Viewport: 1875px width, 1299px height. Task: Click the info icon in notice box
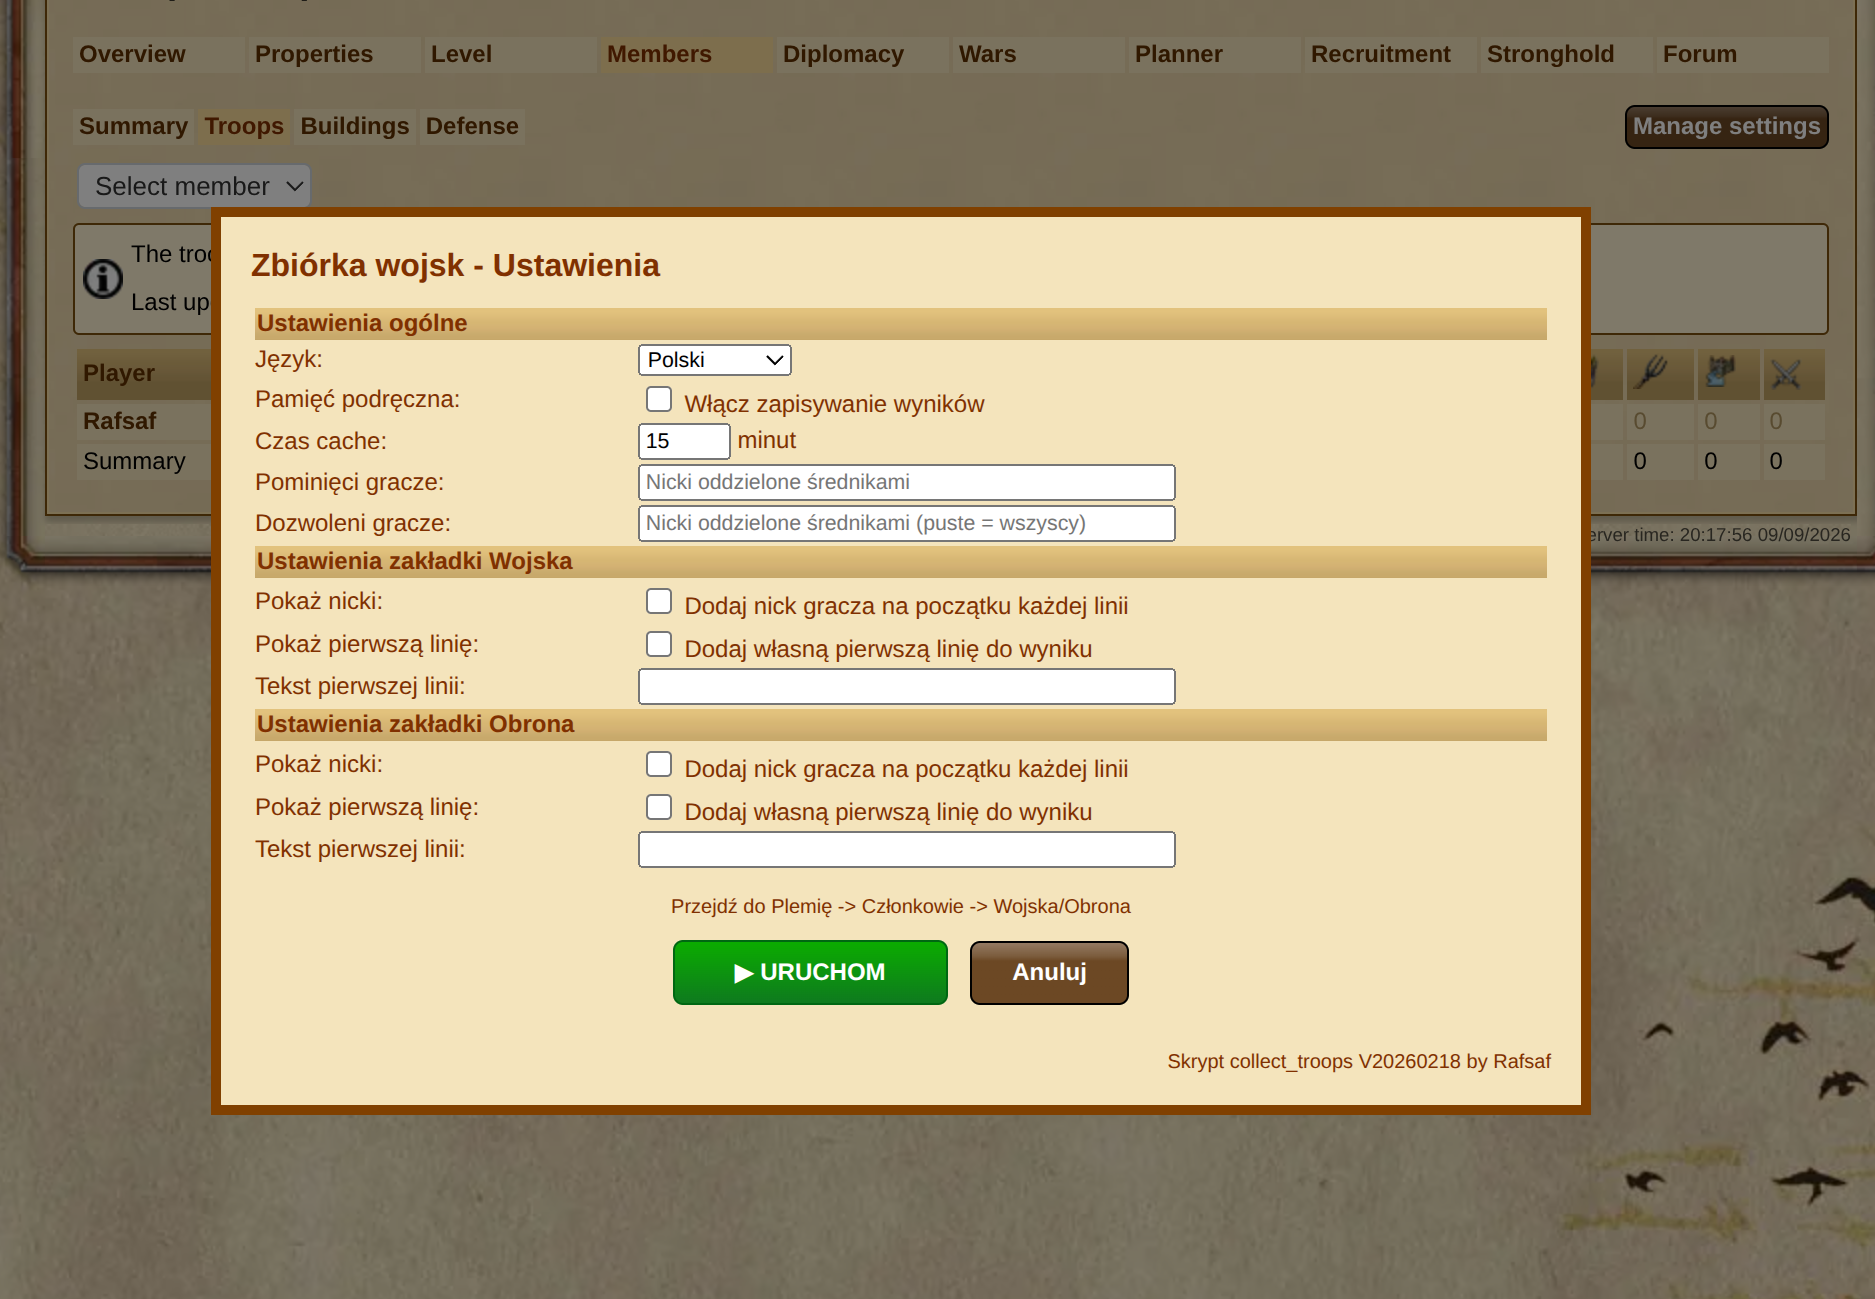coord(103,279)
